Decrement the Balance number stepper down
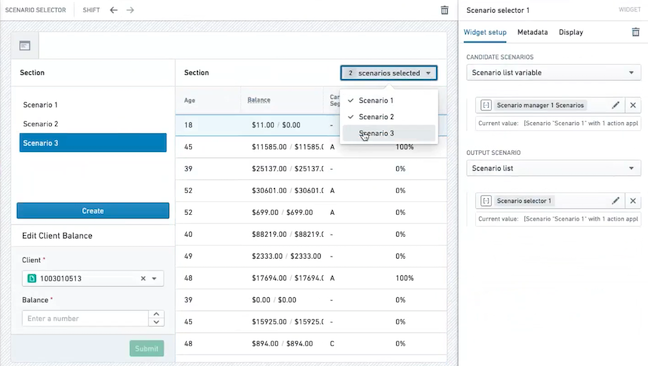 pos(156,322)
